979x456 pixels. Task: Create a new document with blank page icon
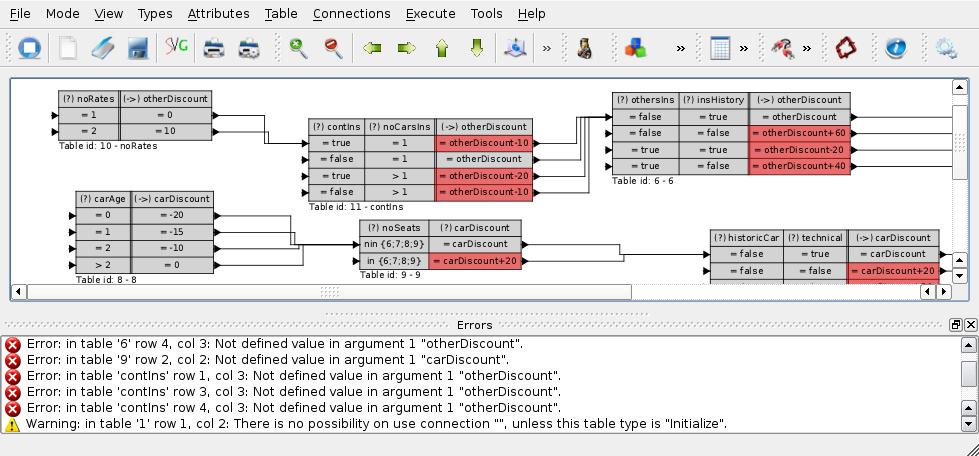click(68, 48)
